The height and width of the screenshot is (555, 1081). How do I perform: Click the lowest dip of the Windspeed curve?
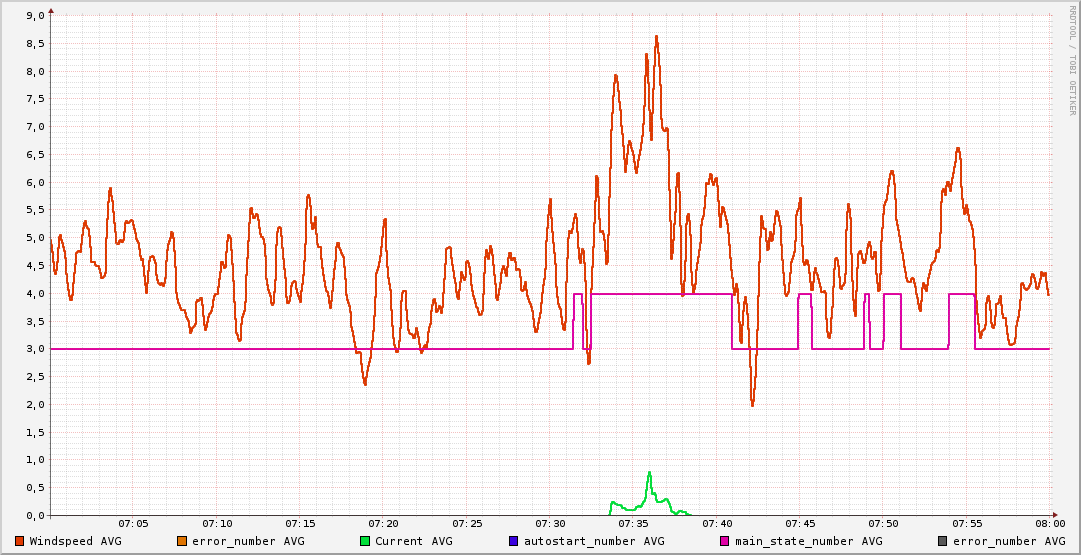click(x=752, y=405)
